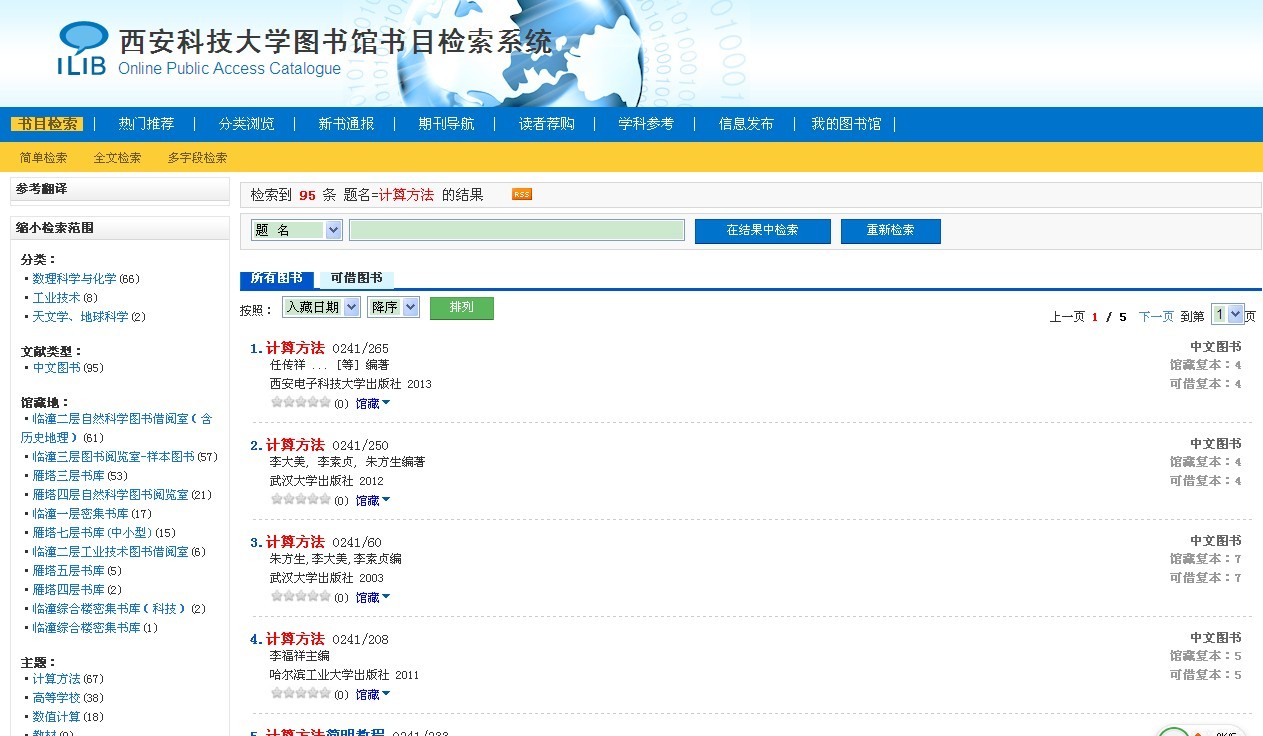Filter by 临潼综合楼密集书库 (1) location
Screen dimensions: 1263x736
pyautogui.click(x=86, y=628)
